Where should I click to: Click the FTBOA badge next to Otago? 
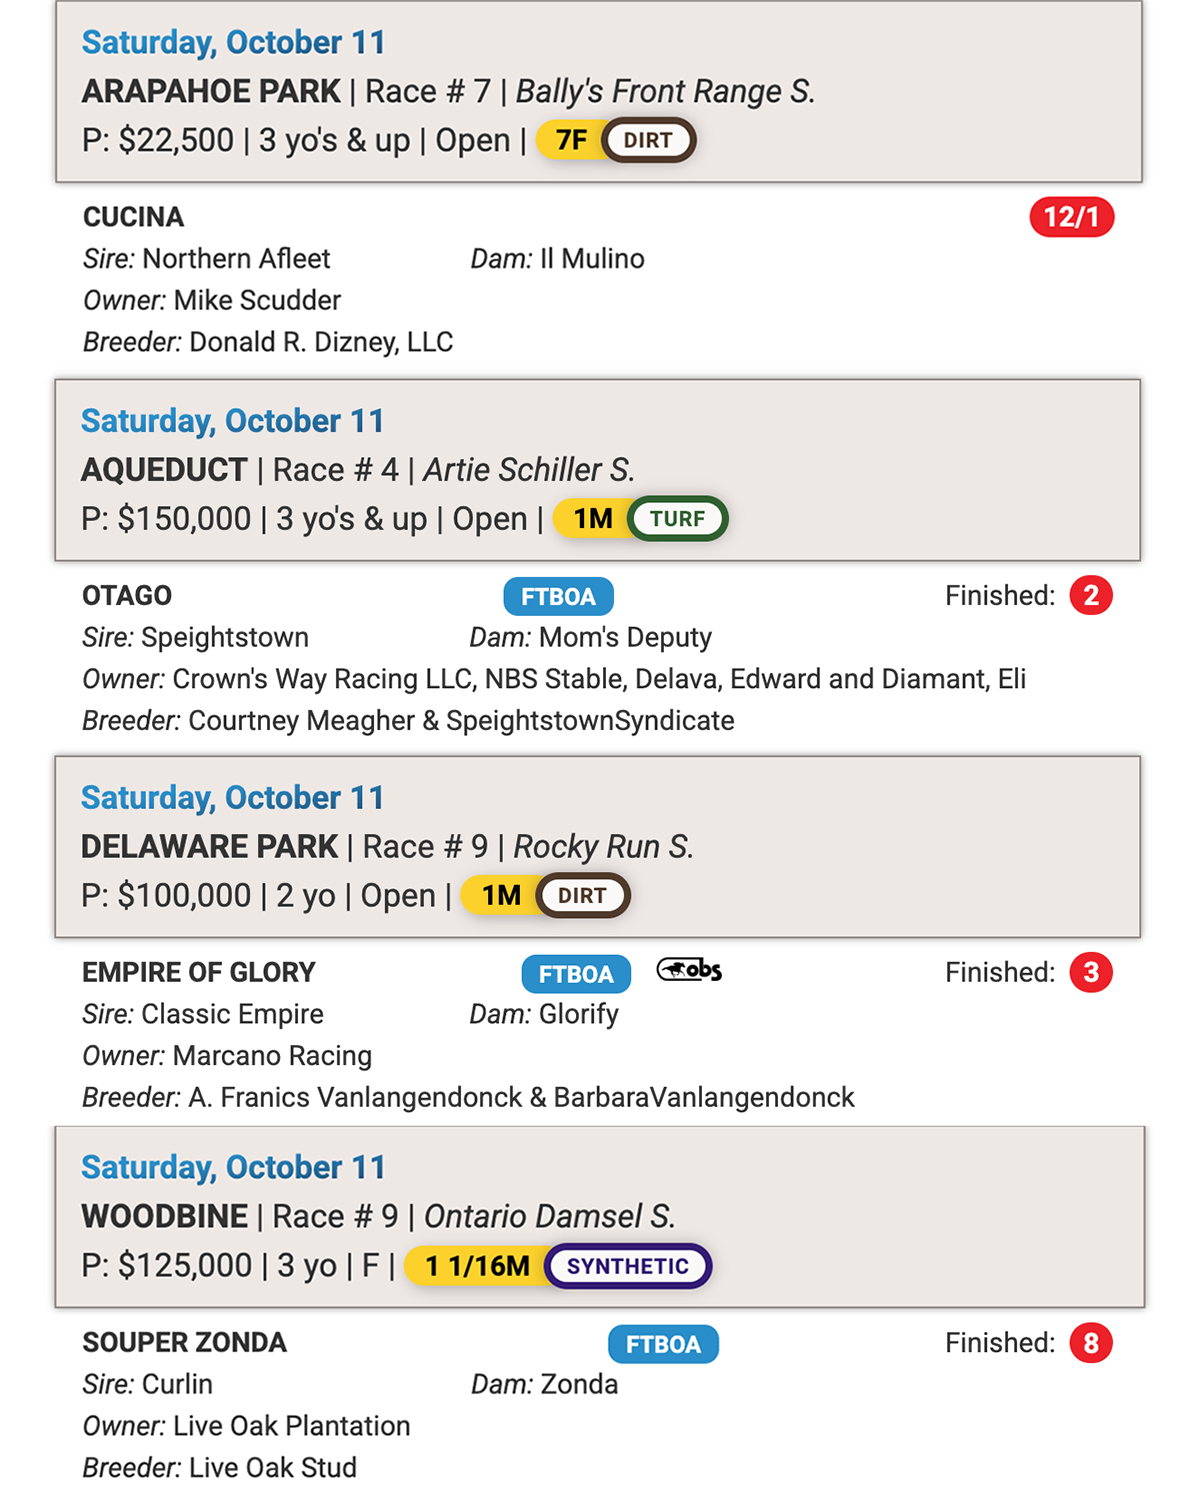point(558,597)
